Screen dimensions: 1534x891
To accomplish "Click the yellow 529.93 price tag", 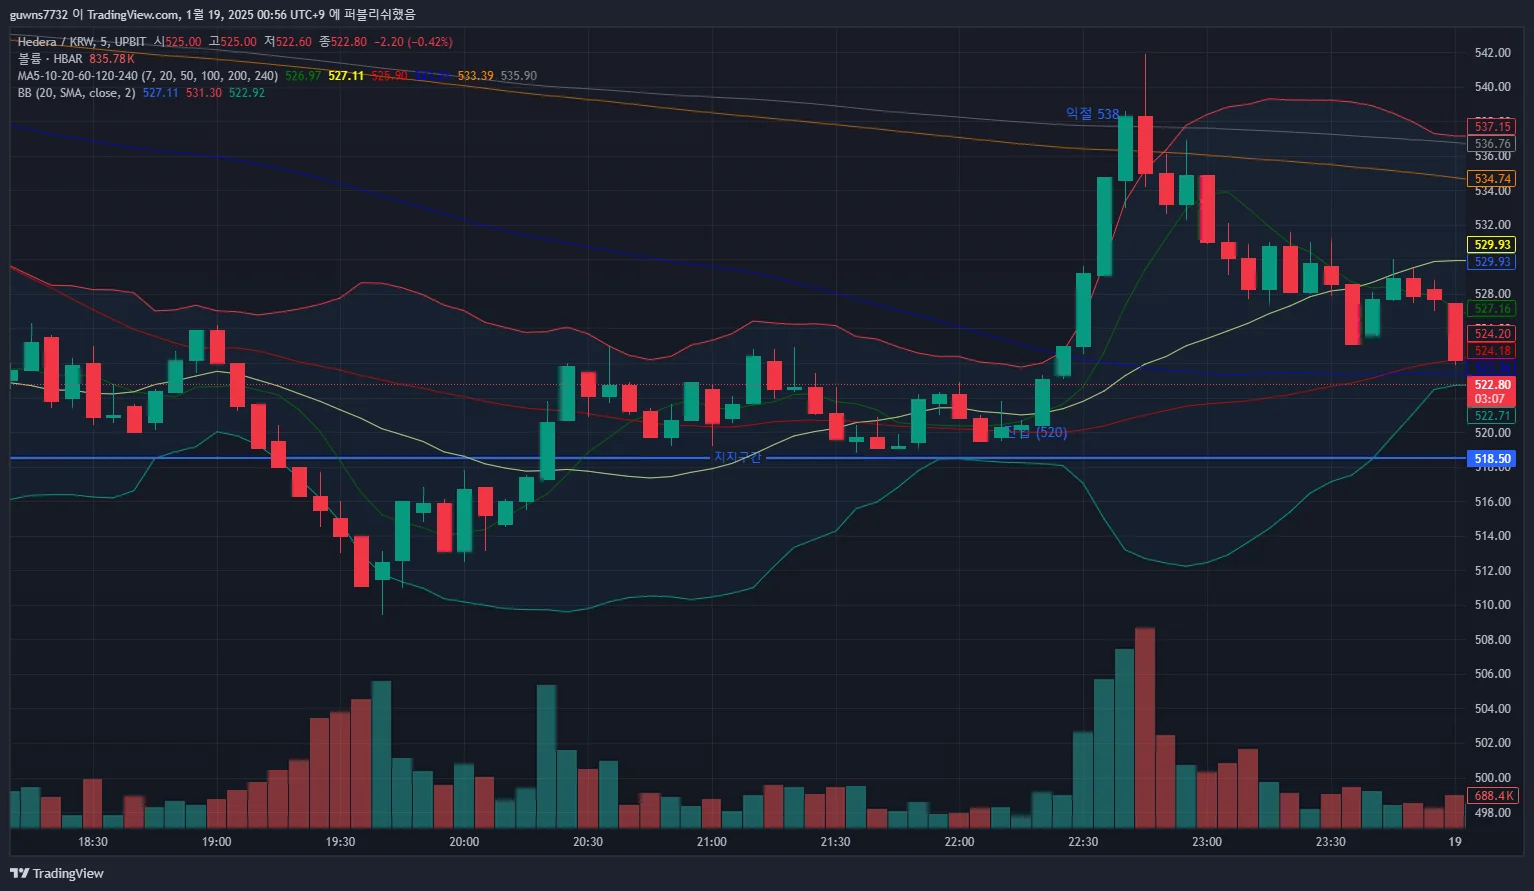I will [x=1492, y=244].
